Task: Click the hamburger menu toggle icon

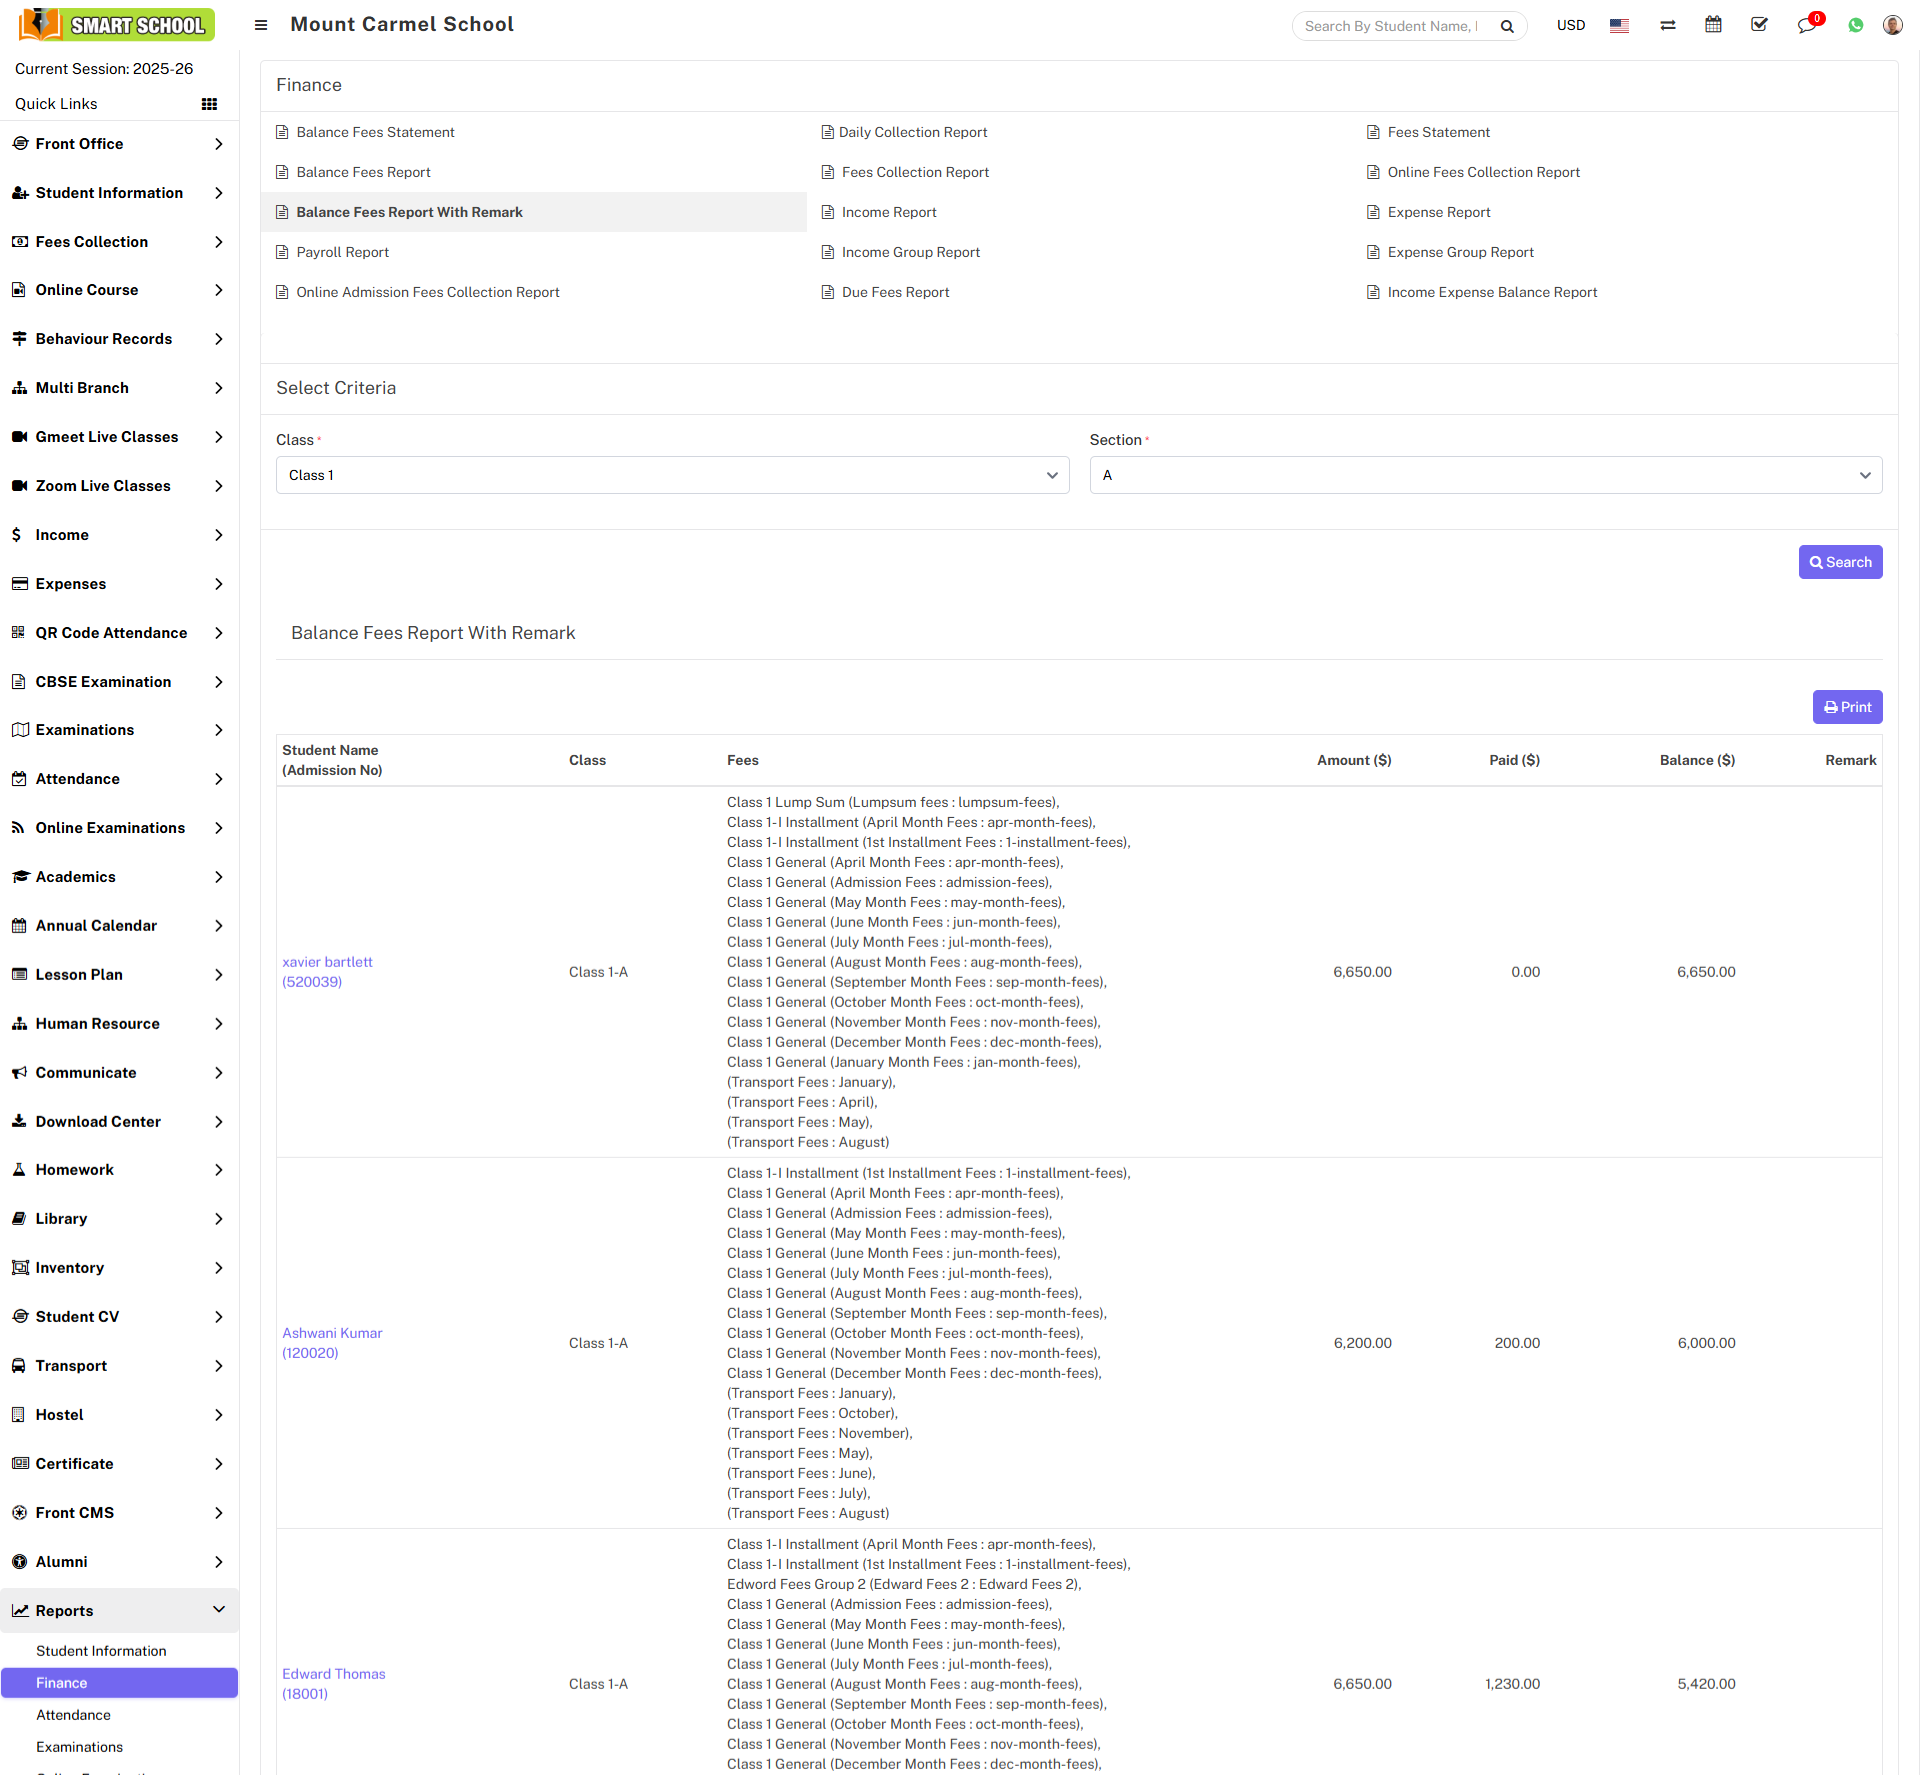Action: click(x=261, y=25)
